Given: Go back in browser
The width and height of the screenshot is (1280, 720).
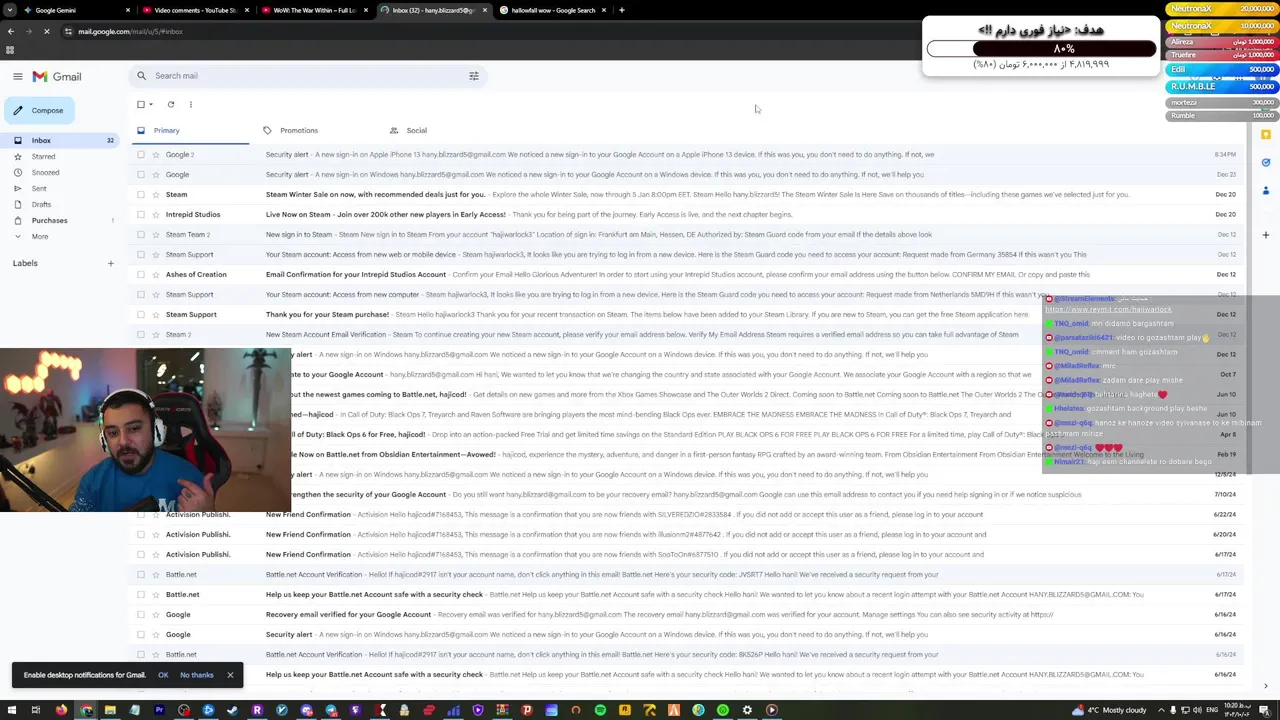Looking at the screenshot, I should click(11, 31).
